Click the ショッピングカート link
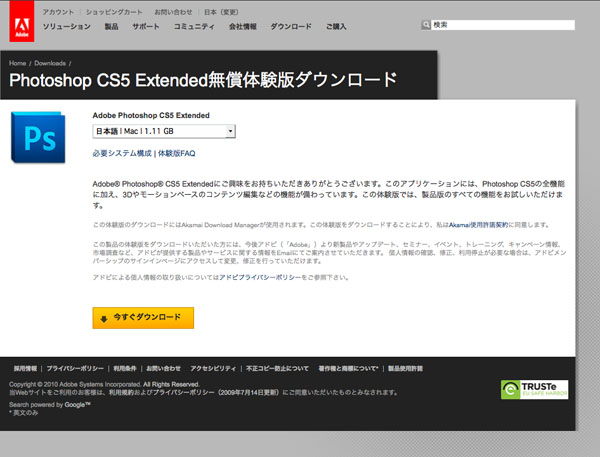 click(114, 12)
